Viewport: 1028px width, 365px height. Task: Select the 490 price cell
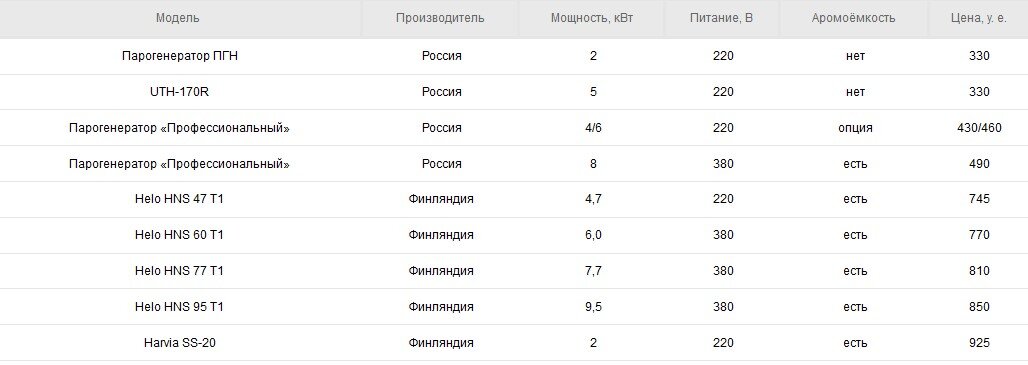[979, 164]
